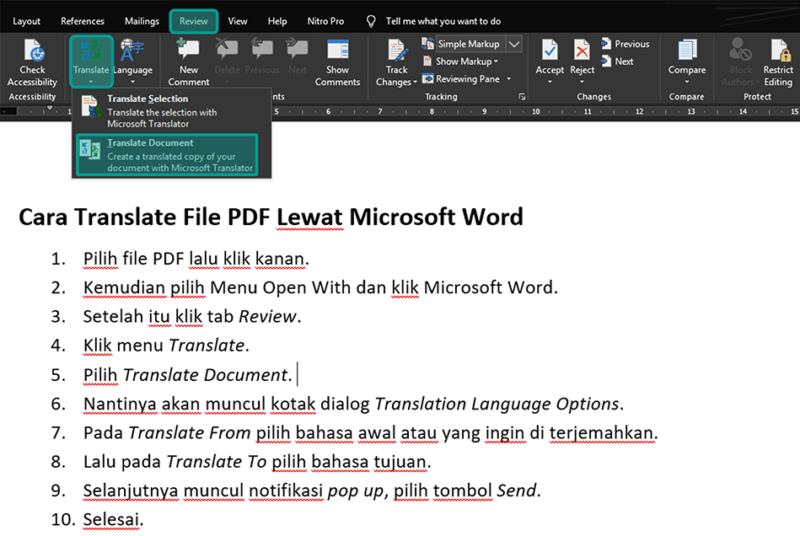Click the document heading text

271,217
